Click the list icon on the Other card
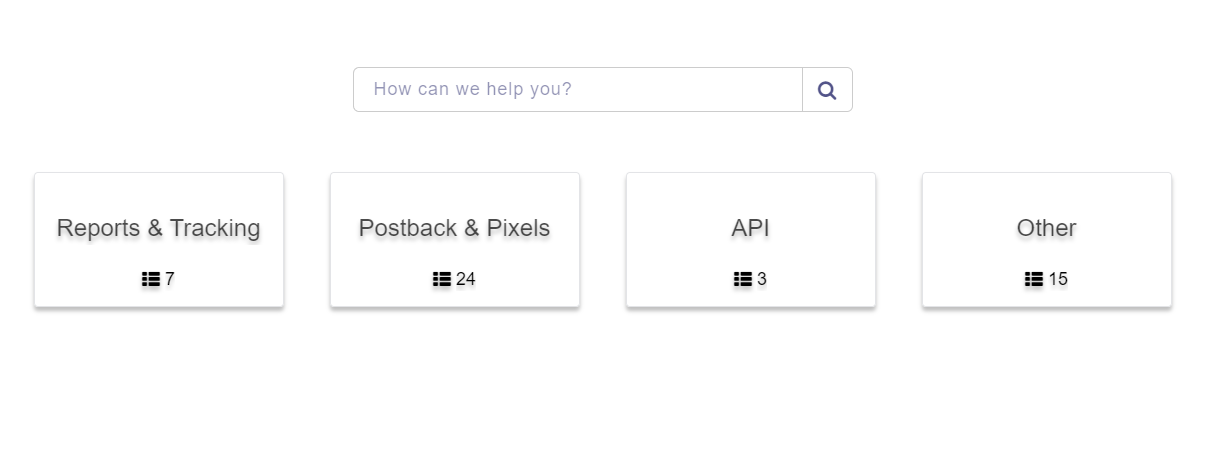The width and height of the screenshot is (1208, 458). pos(1034,279)
